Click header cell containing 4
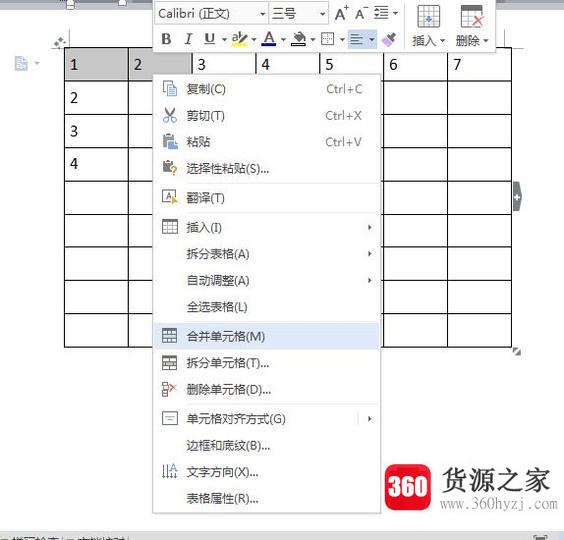 tap(288, 64)
